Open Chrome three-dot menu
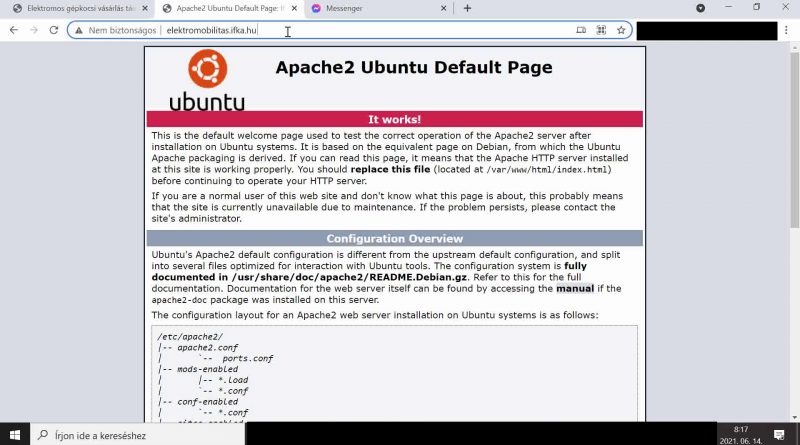 [786, 30]
